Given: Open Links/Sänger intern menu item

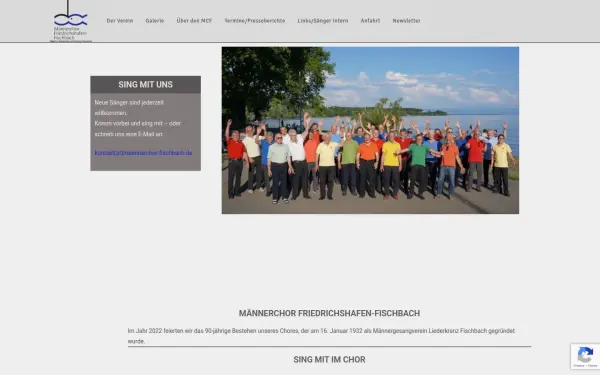Looking at the screenshot, I should pos(323,21).
